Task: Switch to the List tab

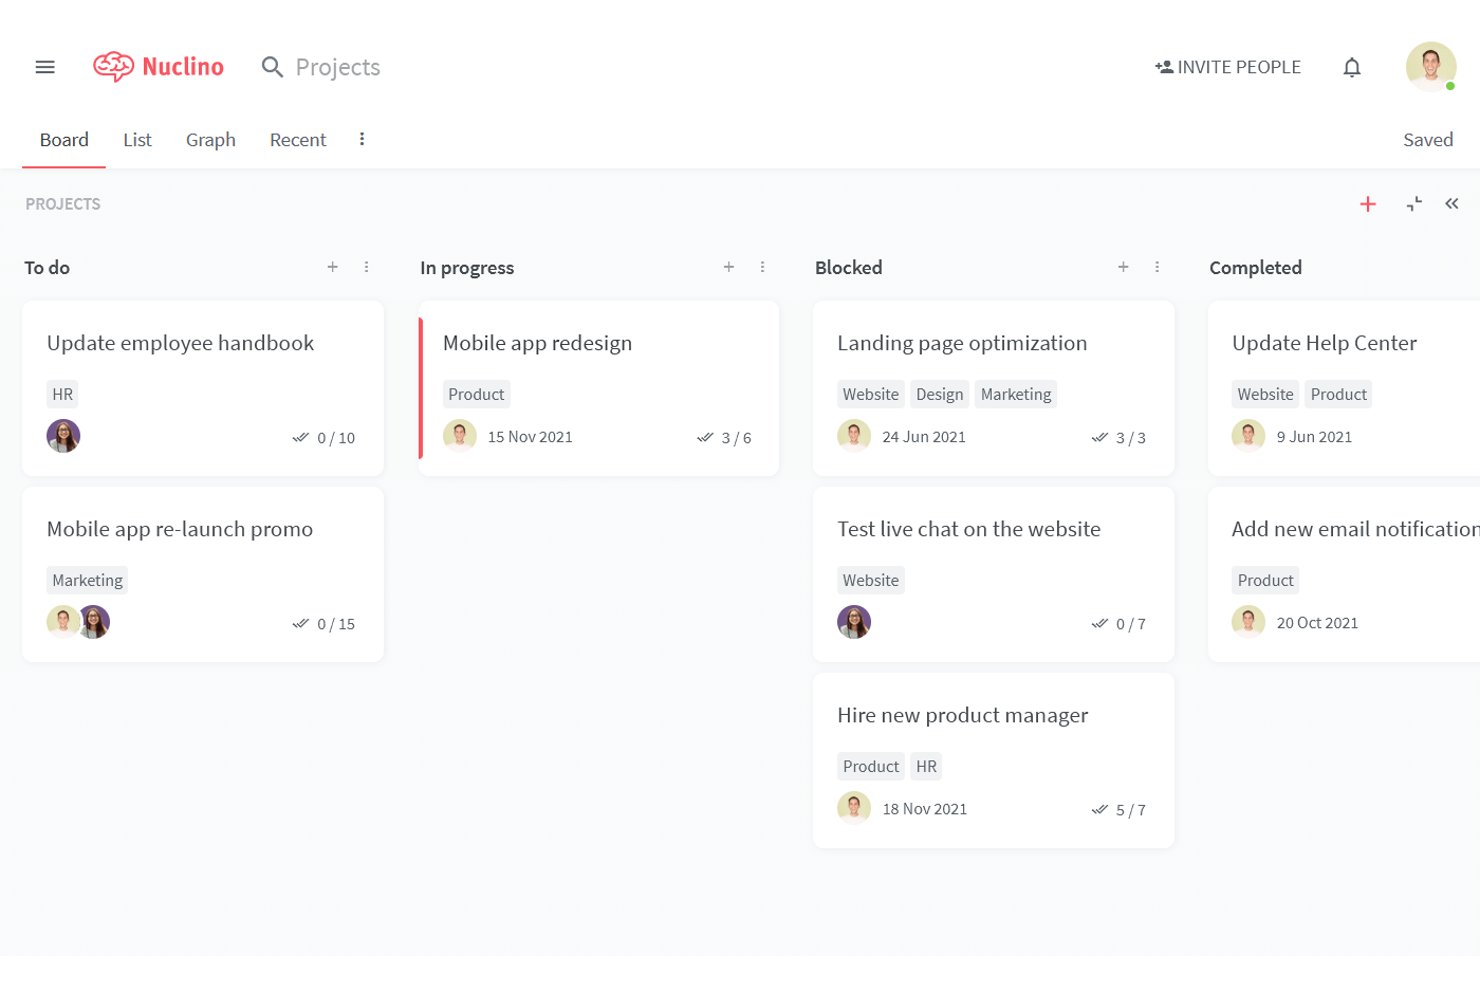Action: click(137, 140)
